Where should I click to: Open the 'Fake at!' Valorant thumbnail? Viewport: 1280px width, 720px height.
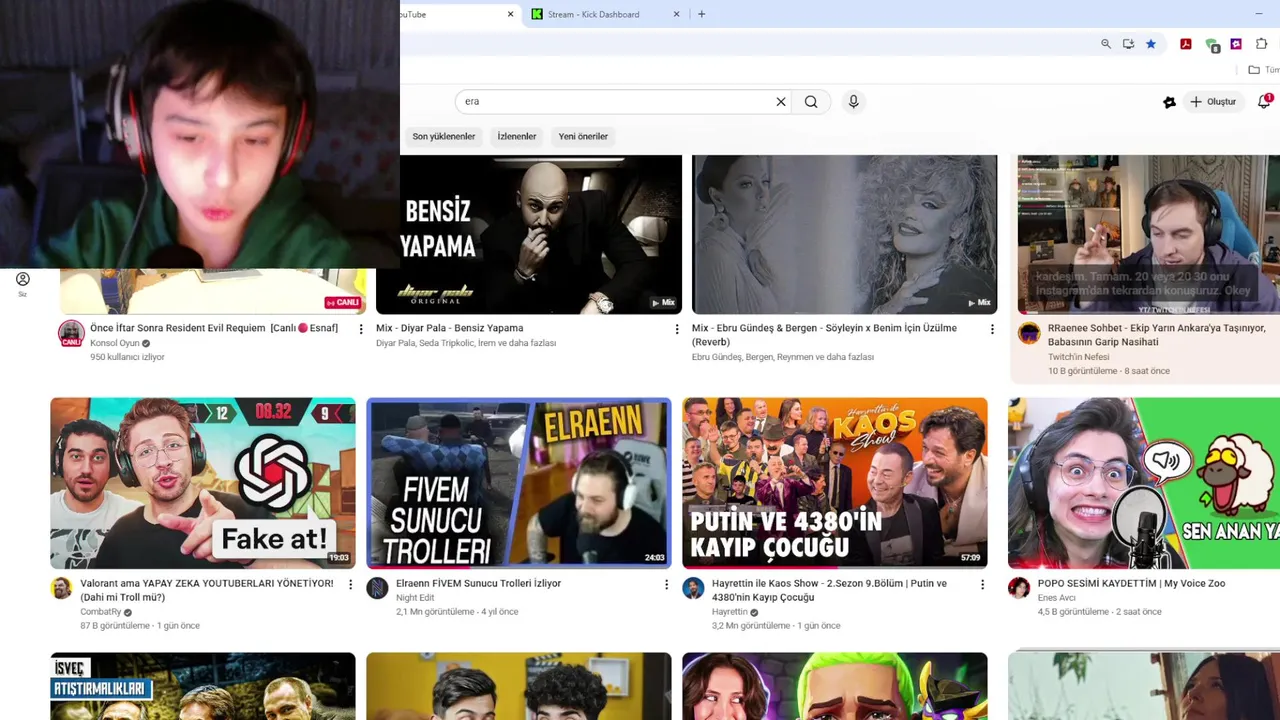(x=203, y=483)
